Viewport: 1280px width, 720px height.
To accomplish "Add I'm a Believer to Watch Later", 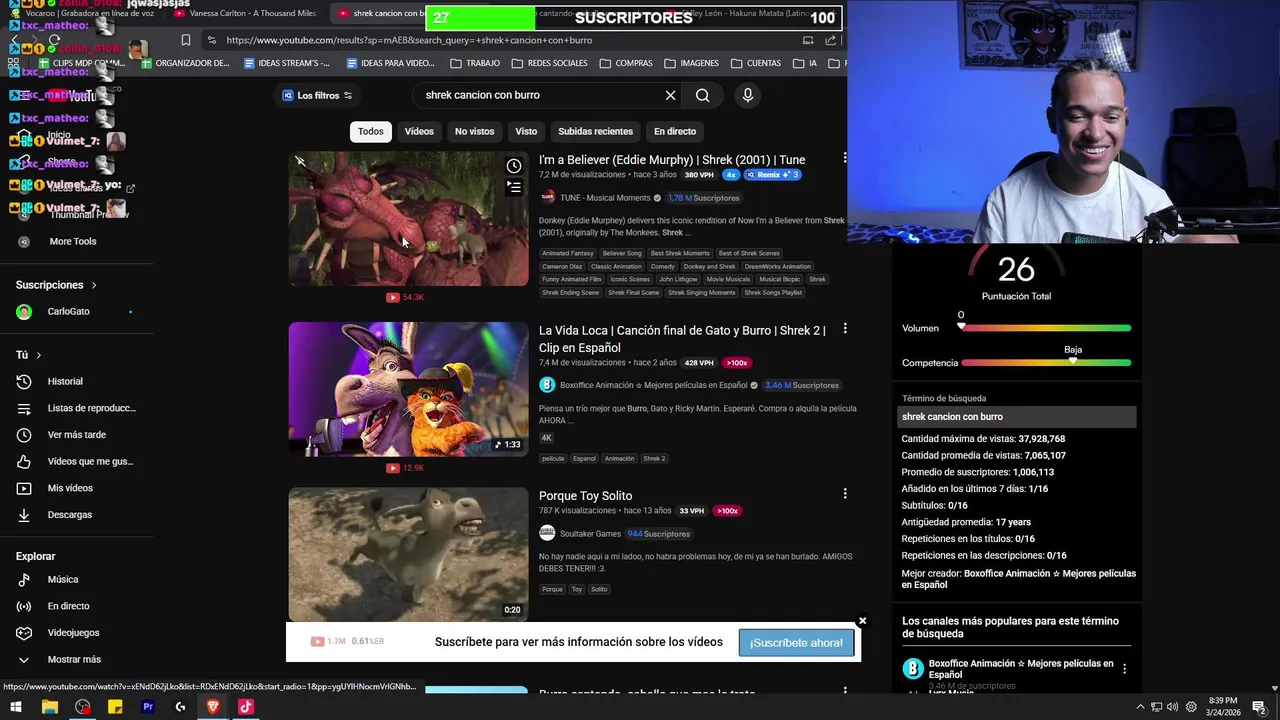I will 514,166.
